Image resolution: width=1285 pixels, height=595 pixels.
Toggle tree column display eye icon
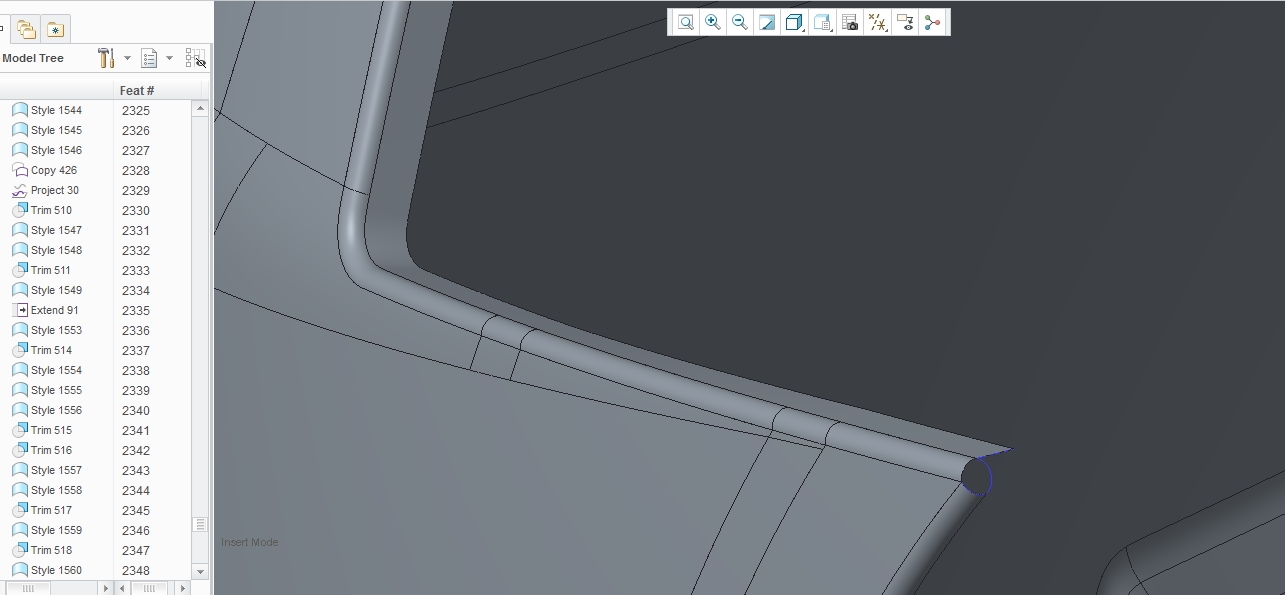click(196, 58)
